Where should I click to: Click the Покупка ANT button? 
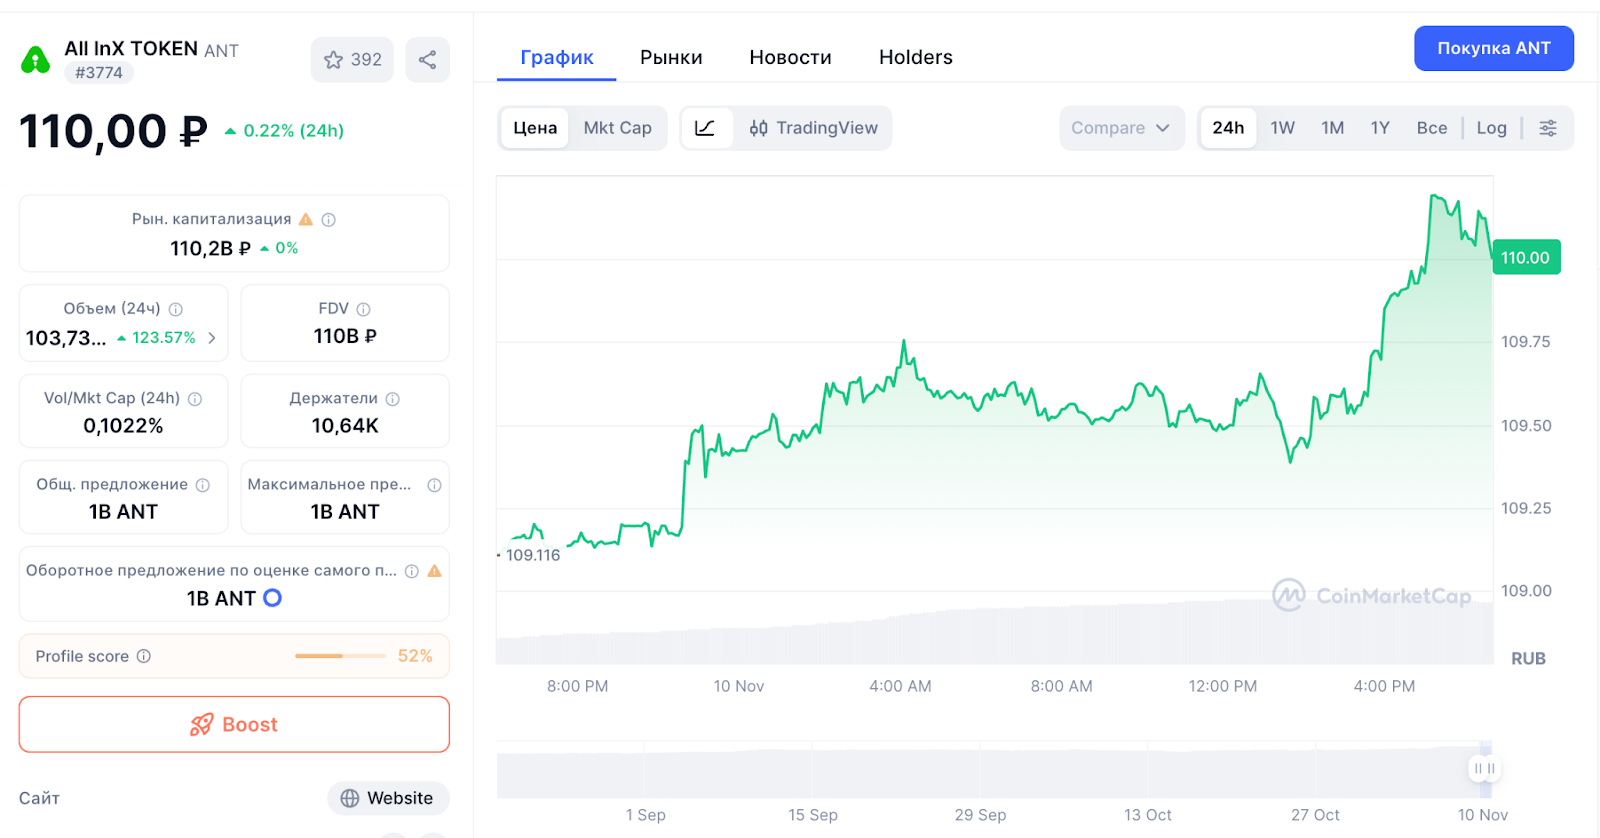[x=1494, y=48]
